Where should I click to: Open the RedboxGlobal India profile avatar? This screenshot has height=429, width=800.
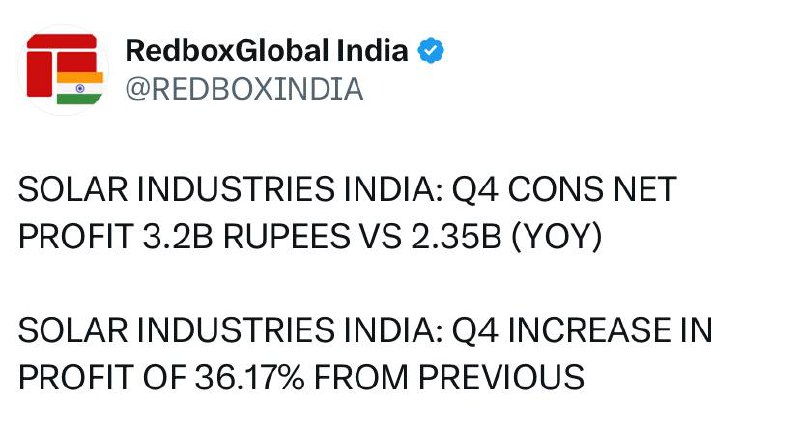pyautogui.click(x=63, y=70)
